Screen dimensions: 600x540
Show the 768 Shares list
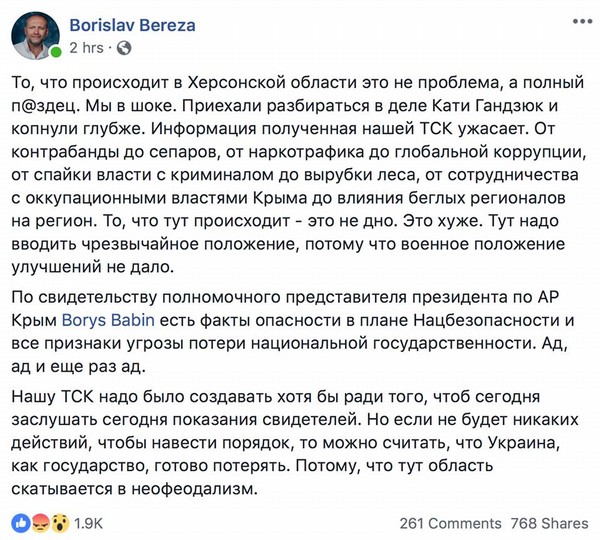[x=549, y=524]
